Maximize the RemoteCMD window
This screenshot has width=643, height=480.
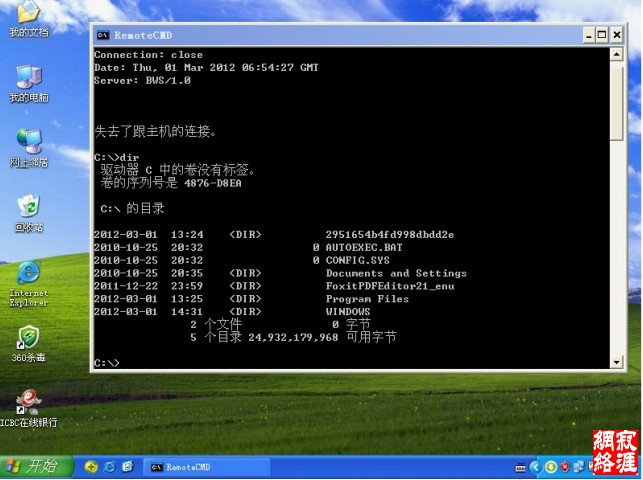602,35
